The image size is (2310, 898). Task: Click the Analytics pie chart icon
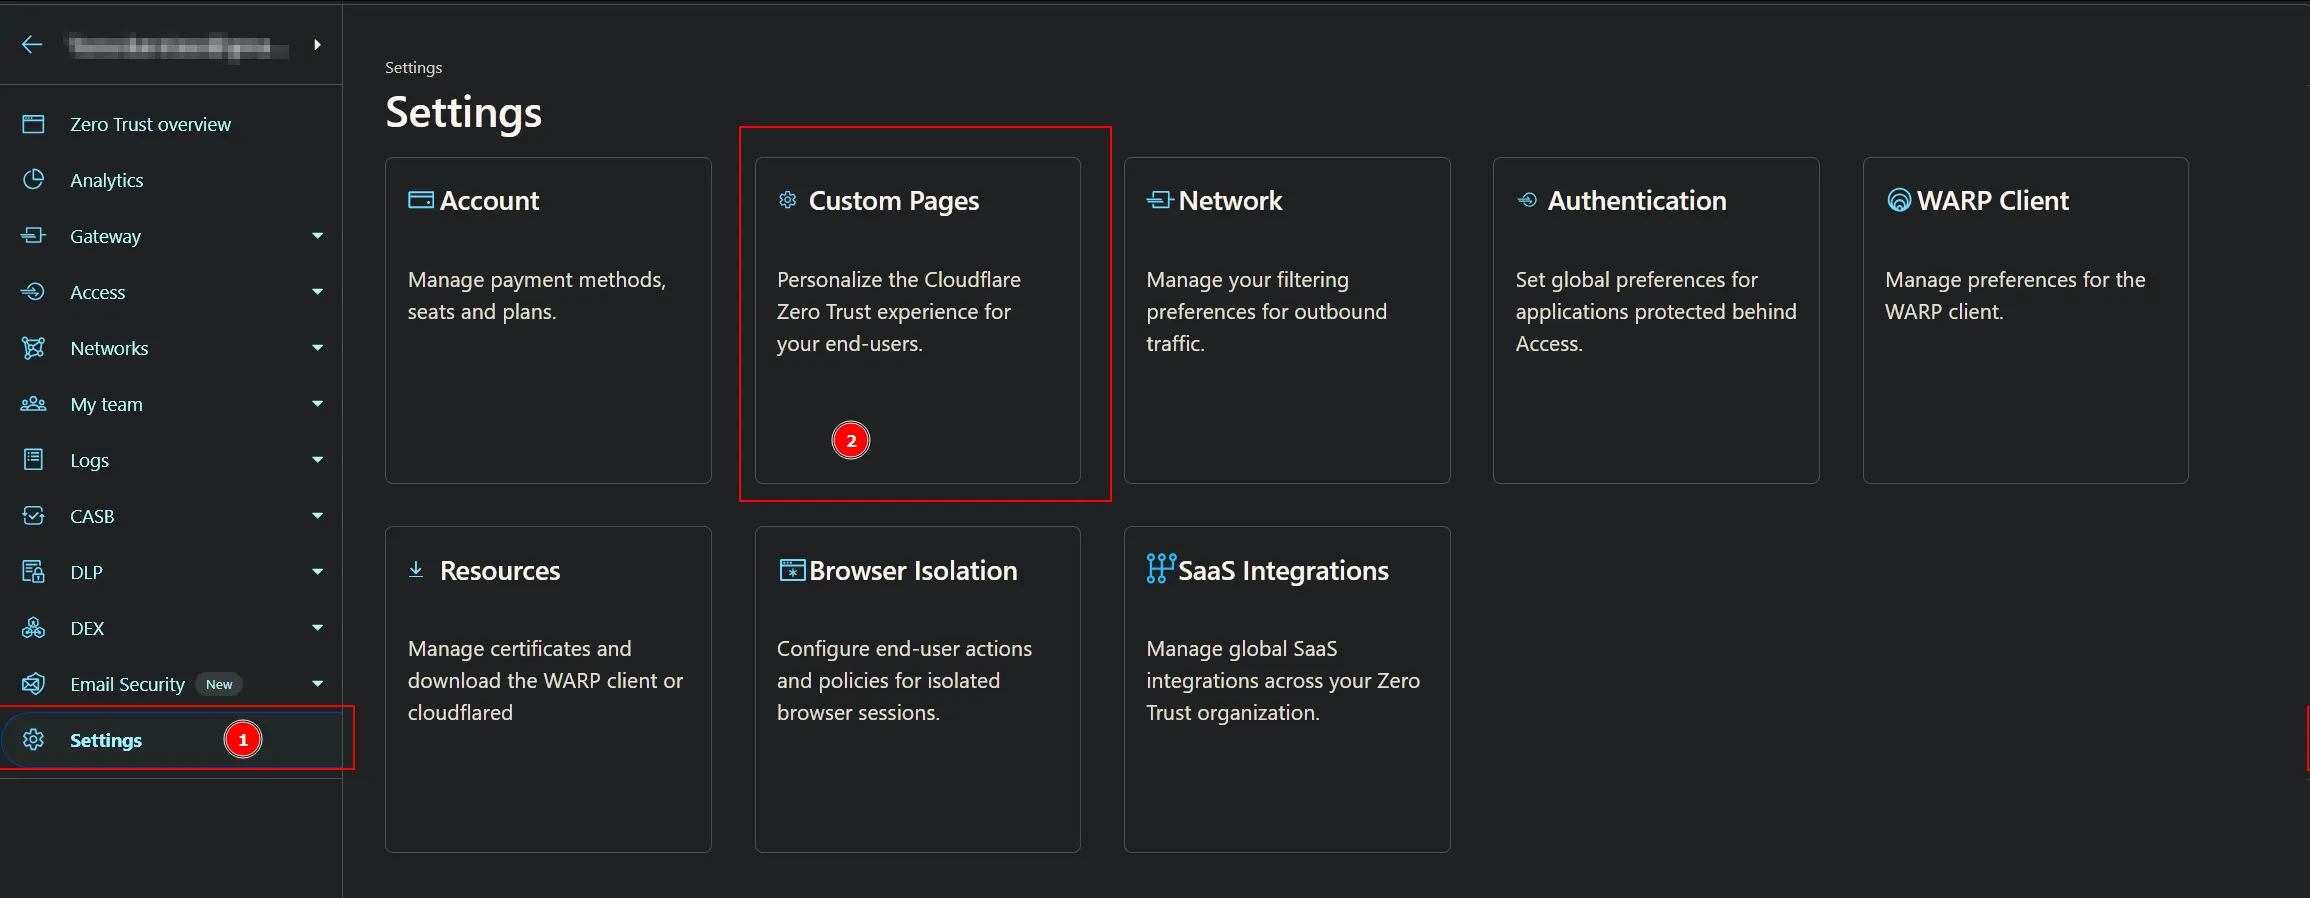[33, 180]
